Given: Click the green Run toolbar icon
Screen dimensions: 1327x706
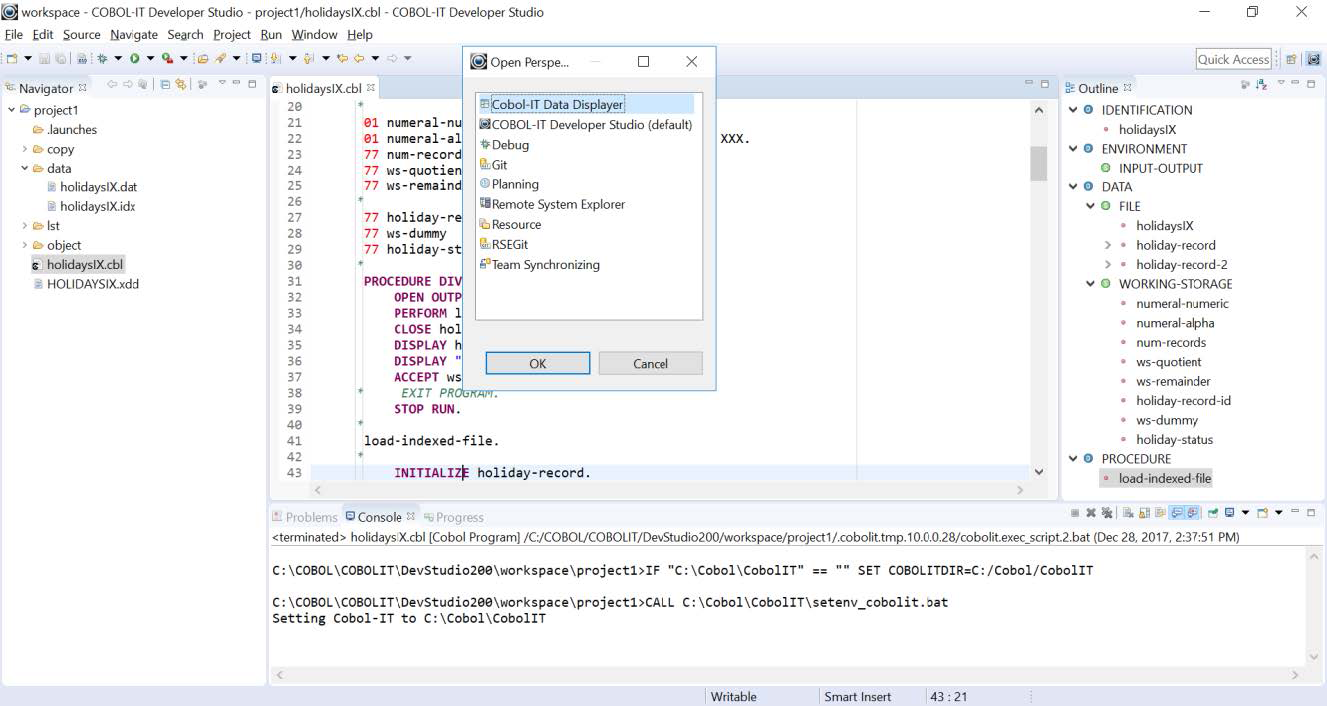Looking at the screenshot, I should point(134,59).
